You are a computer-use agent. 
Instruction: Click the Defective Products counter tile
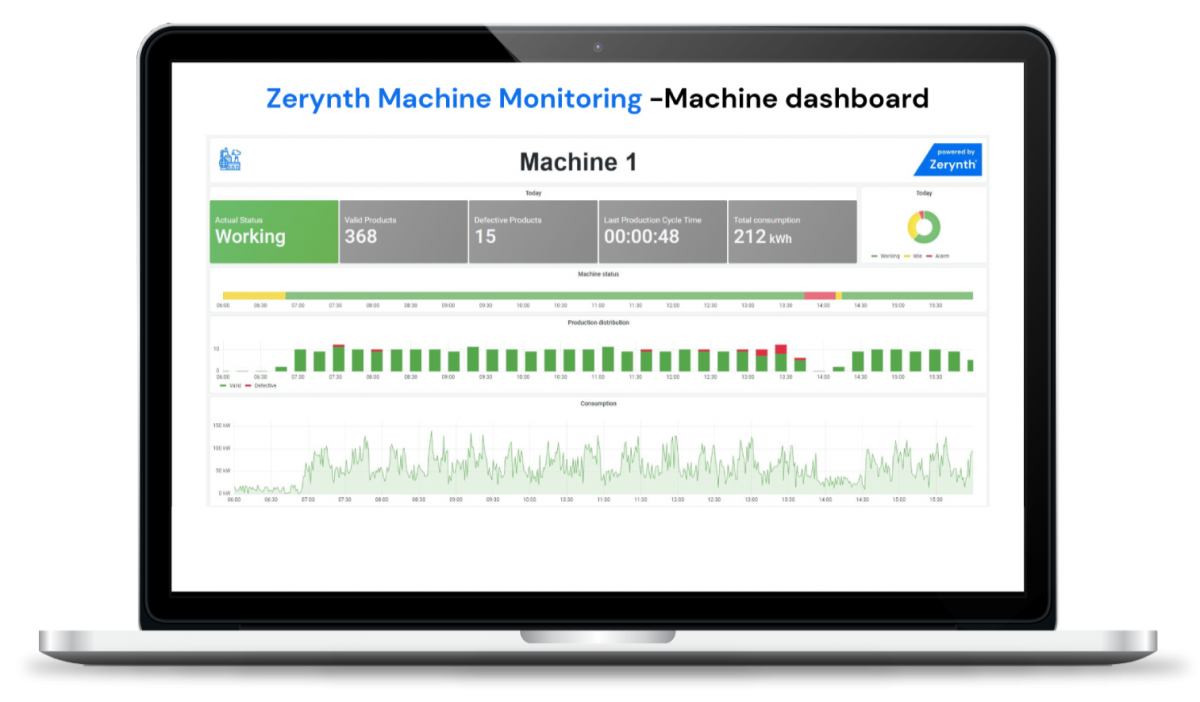(x=532, y=231)
